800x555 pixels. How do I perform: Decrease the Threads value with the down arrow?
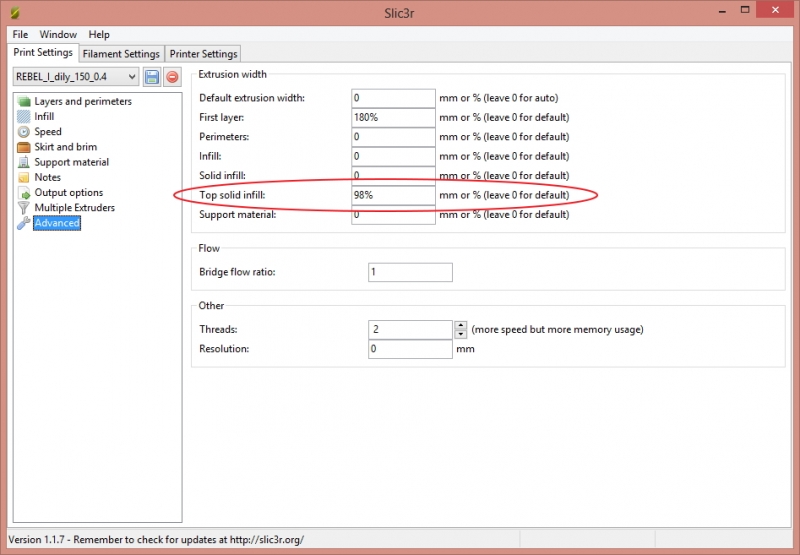pyautogui.click(x=460, y=333)
